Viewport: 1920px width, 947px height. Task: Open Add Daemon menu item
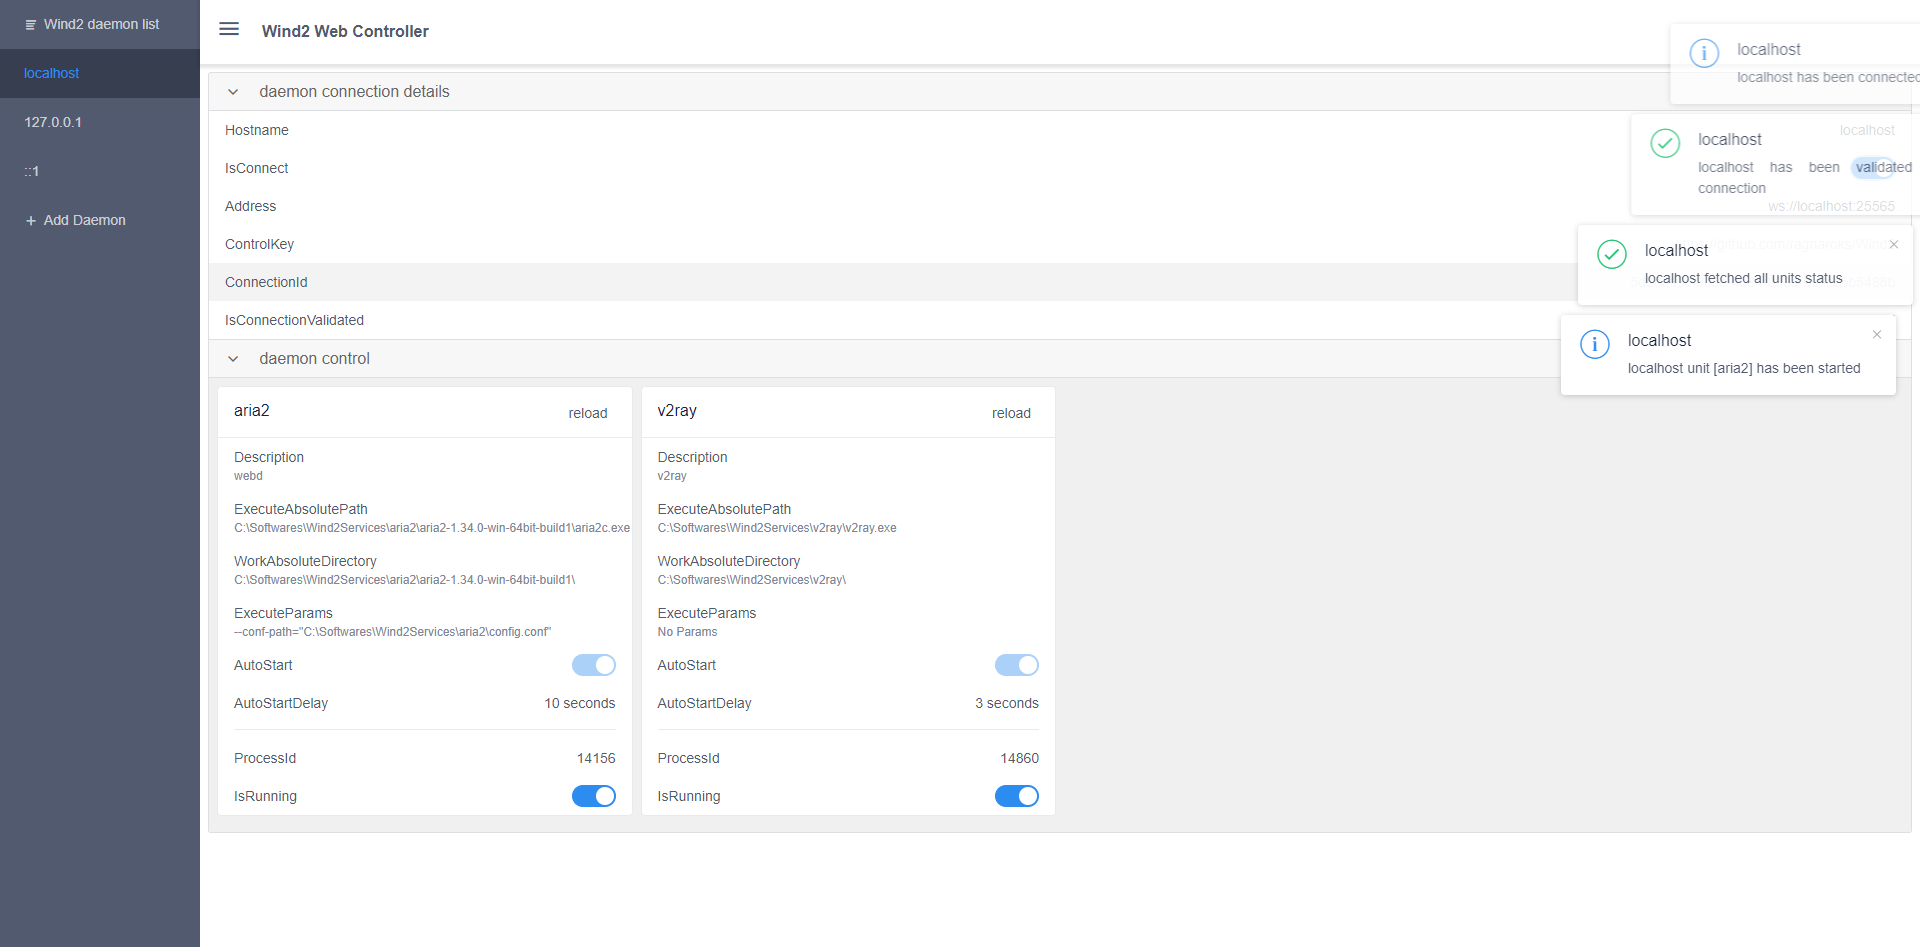(x=100, y=220)
